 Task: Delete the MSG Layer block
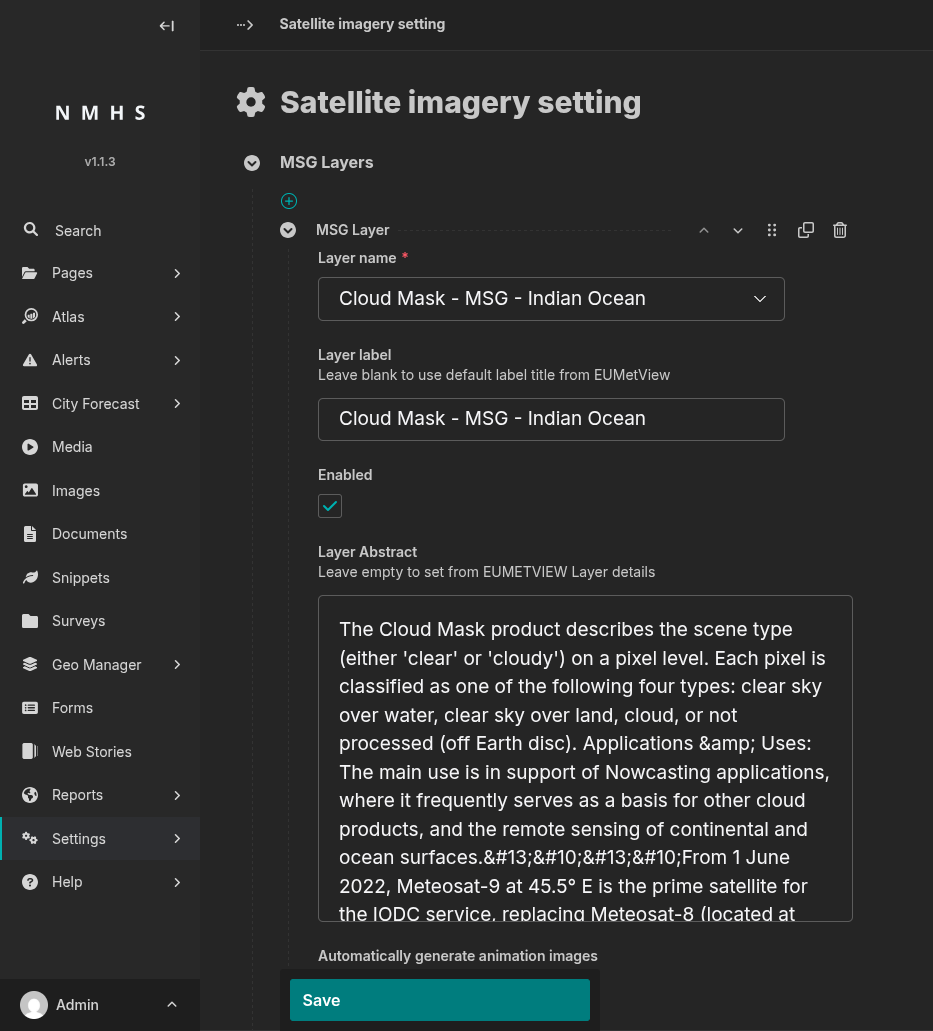(840, 230)
